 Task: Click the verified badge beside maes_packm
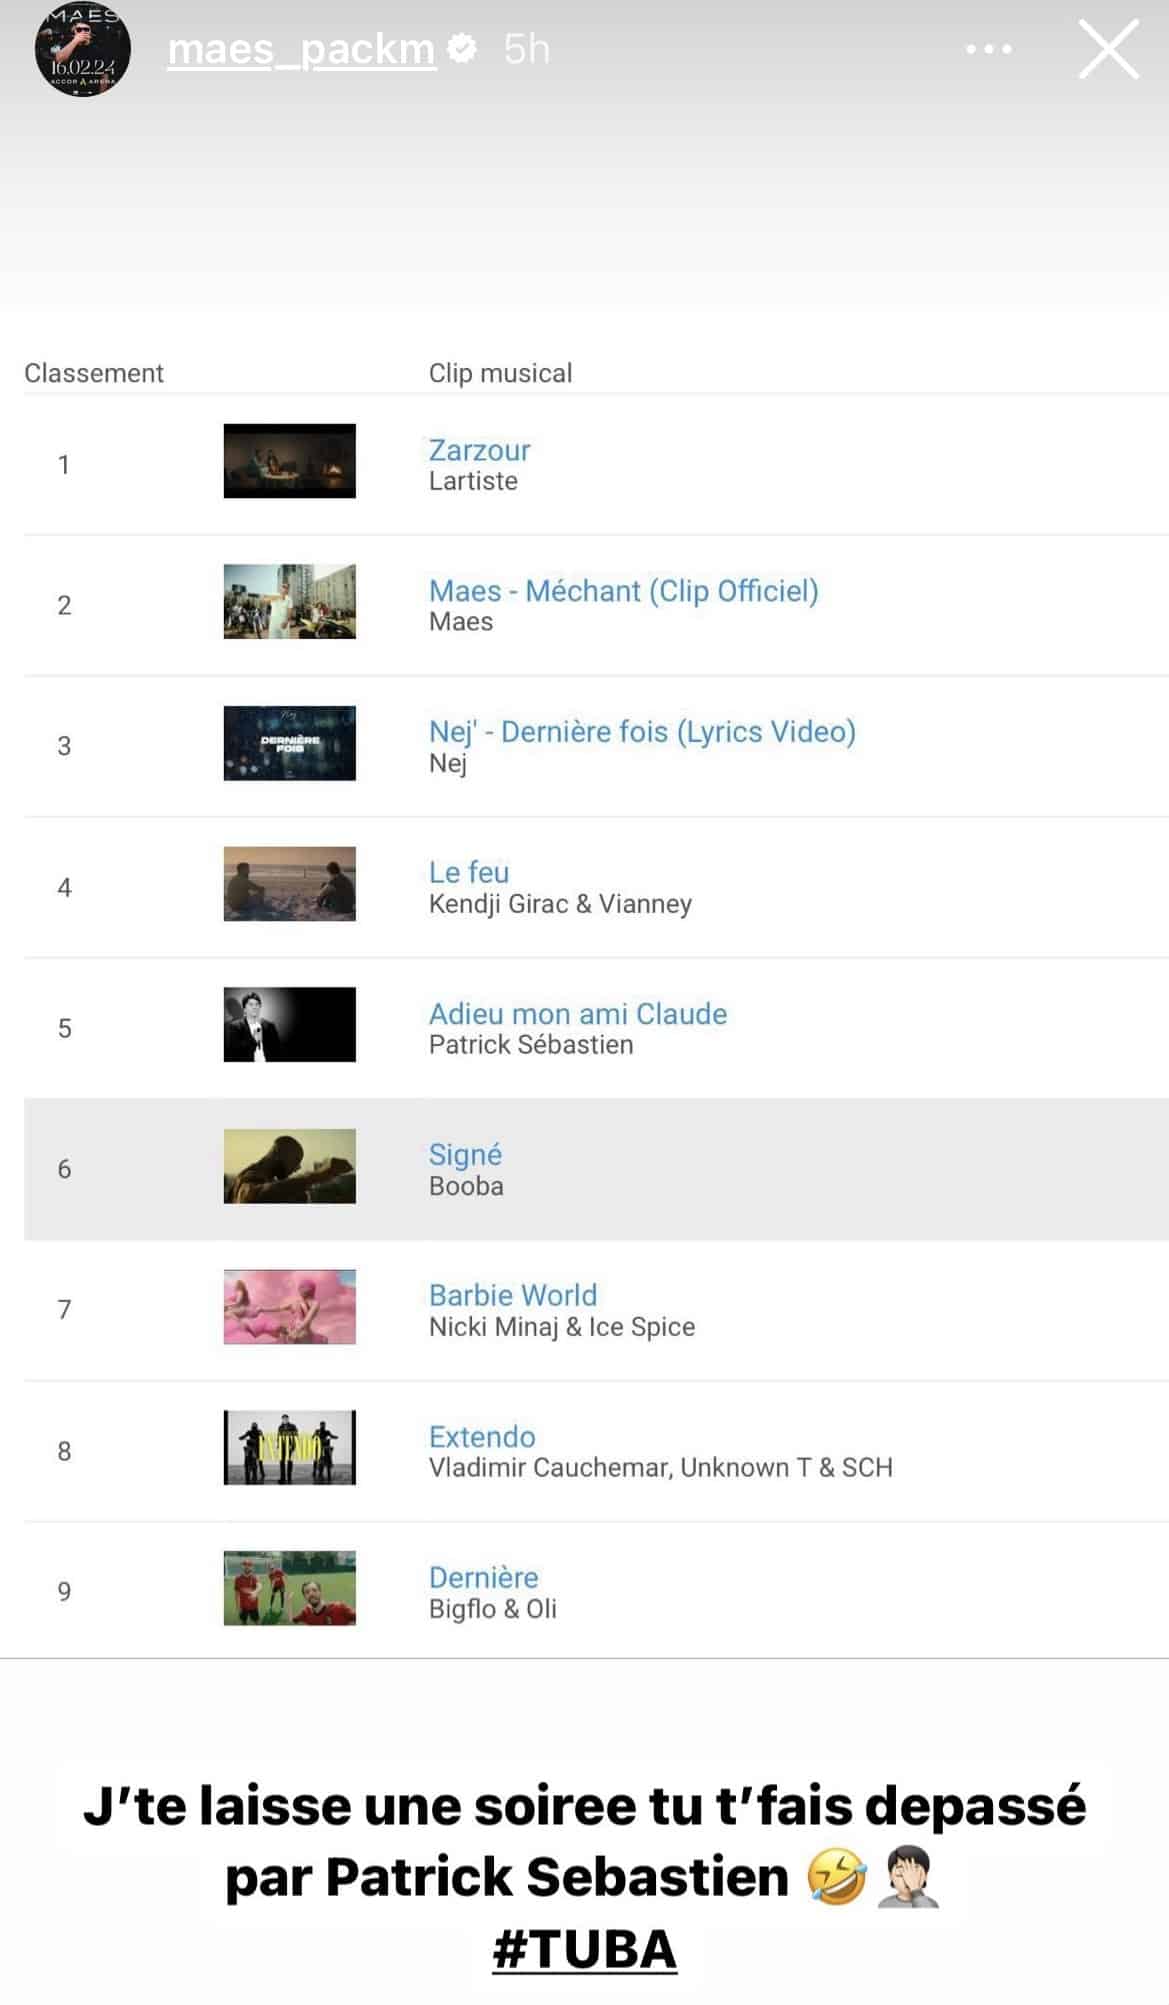coord(462,48)
